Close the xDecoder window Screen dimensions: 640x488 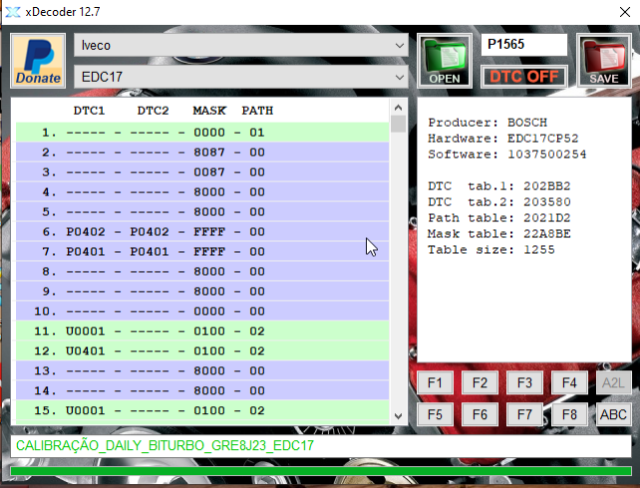coord(616,12)
